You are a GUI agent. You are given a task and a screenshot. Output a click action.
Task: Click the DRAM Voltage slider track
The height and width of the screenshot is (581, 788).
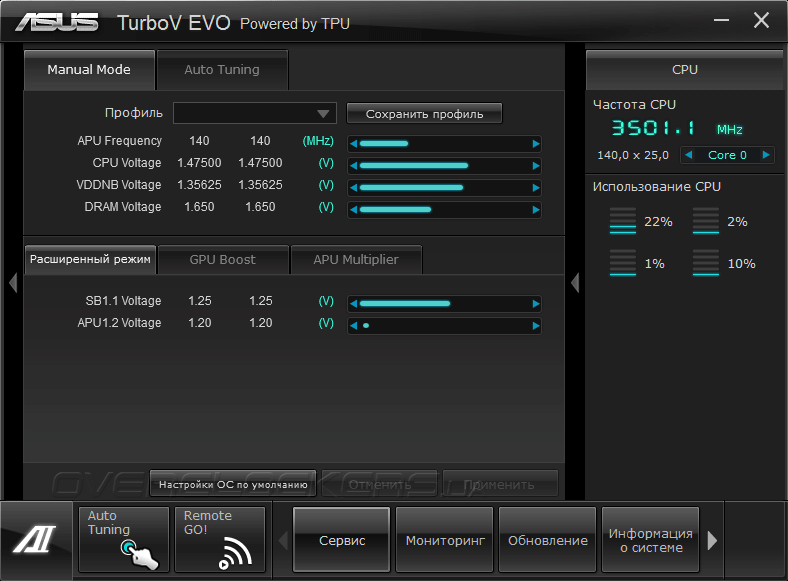[444, 210]
